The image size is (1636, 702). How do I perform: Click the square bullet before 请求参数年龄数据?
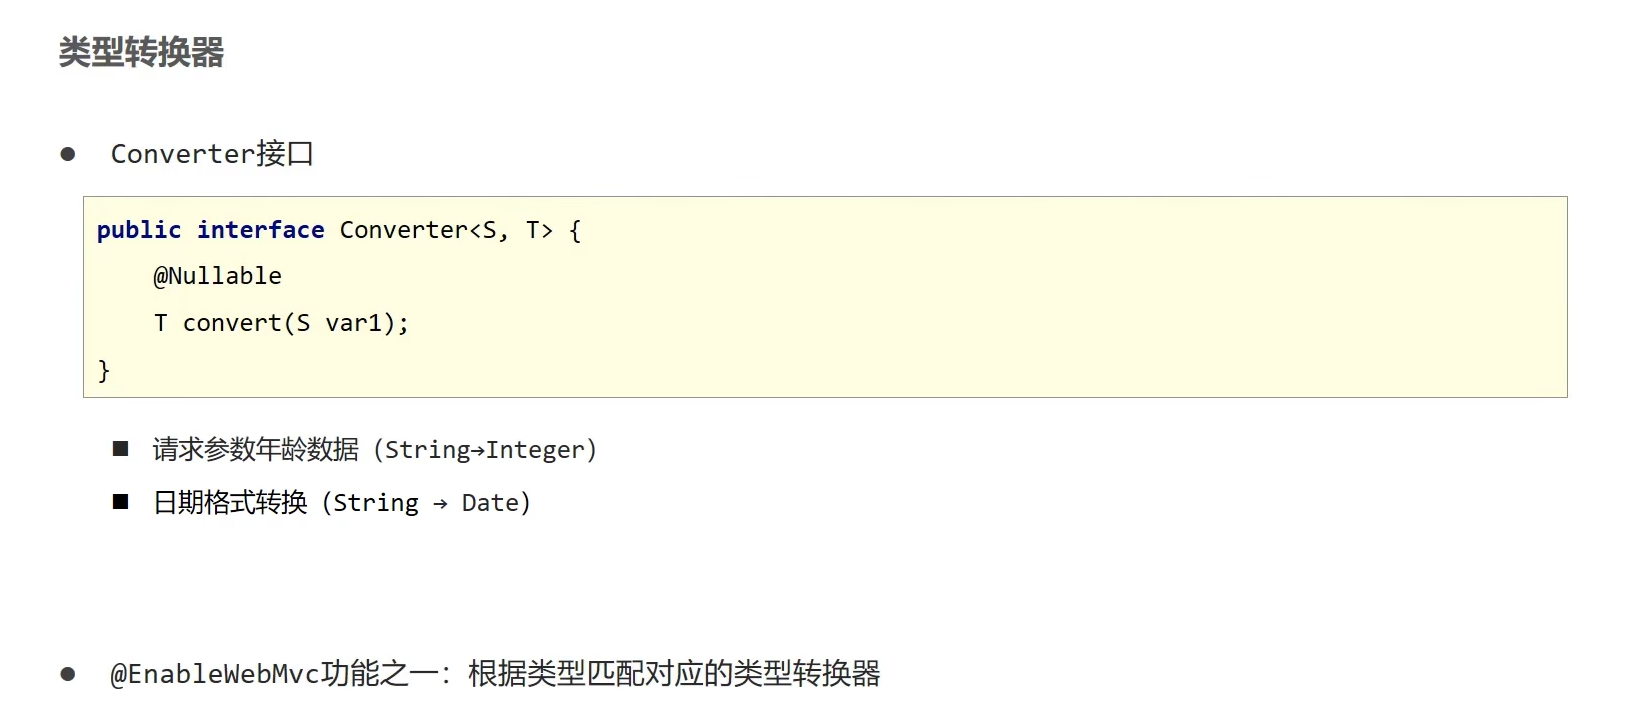[121, 449]
